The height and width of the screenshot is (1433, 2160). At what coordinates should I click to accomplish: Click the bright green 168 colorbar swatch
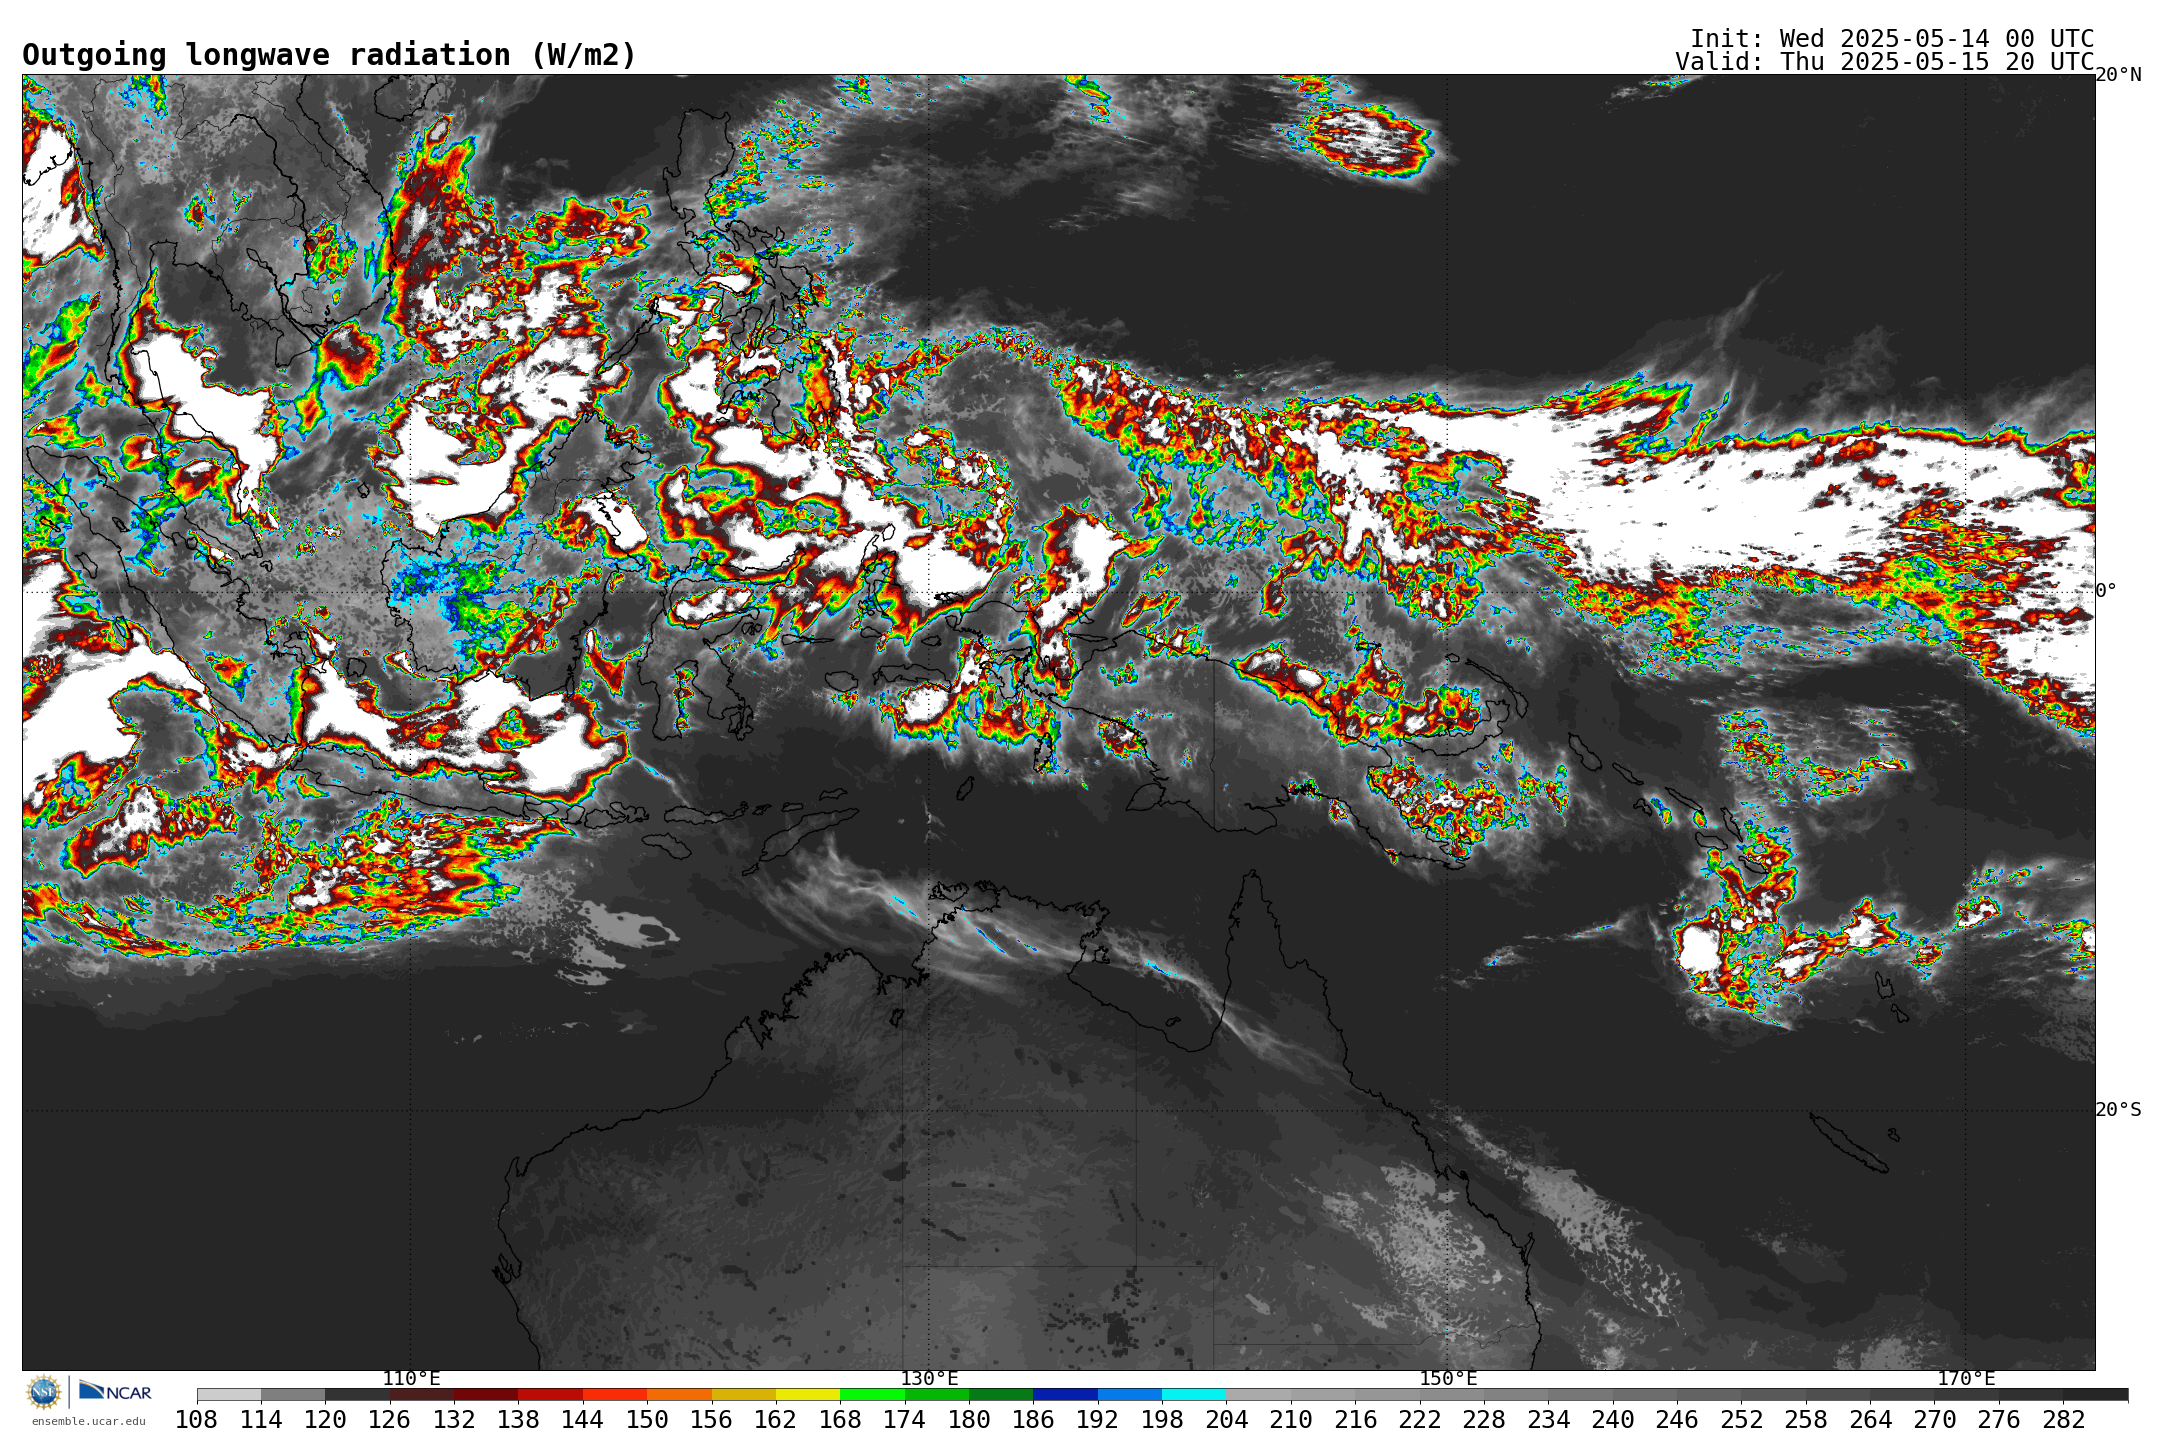pos(872,1394)
